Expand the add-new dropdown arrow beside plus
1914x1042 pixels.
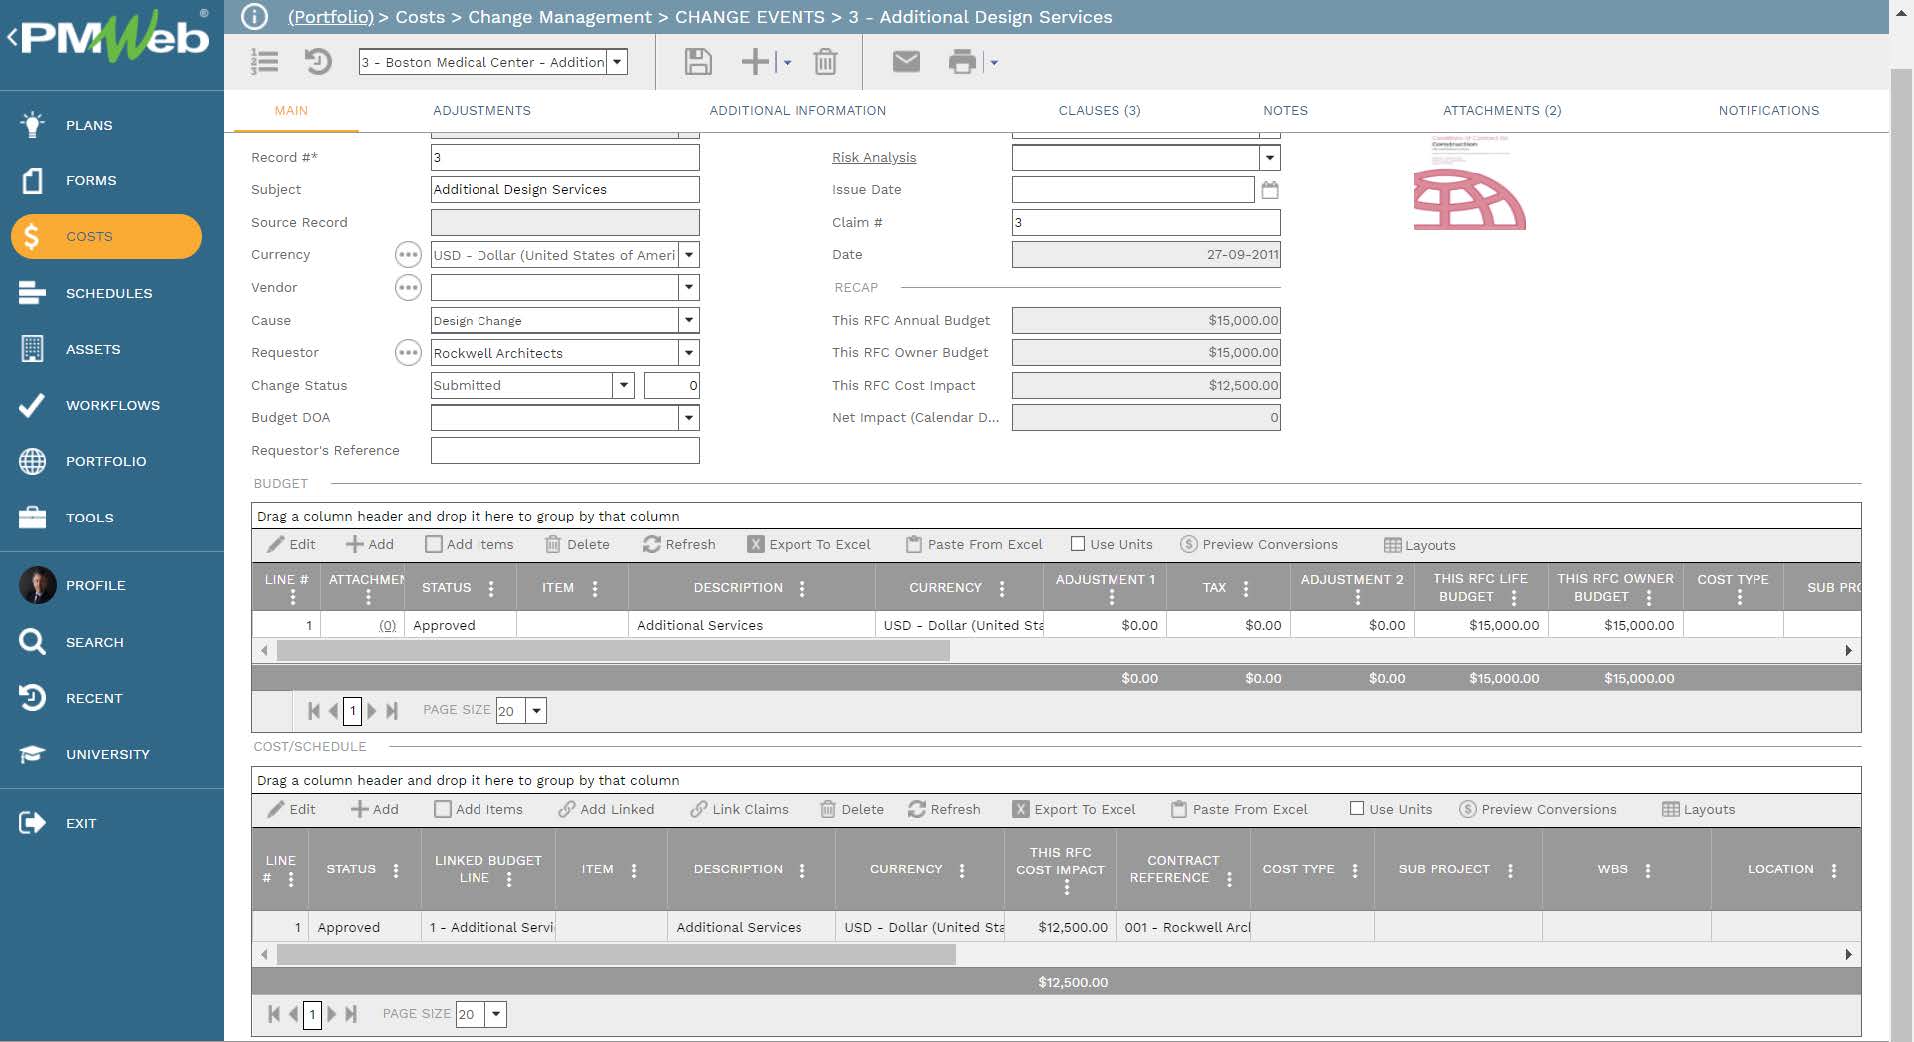click(x=787, y=62)
